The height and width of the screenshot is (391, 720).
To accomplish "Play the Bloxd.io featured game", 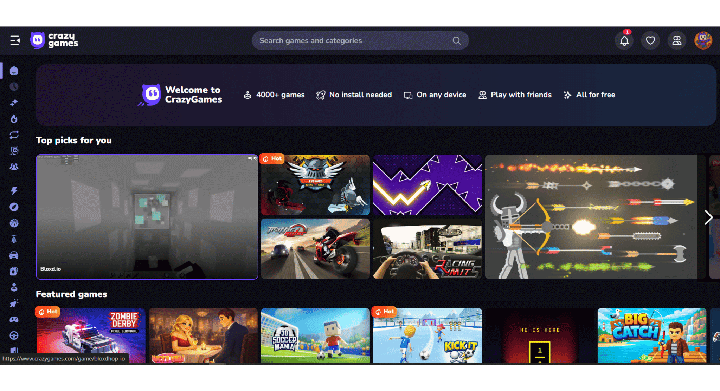I will pos(147,217).
